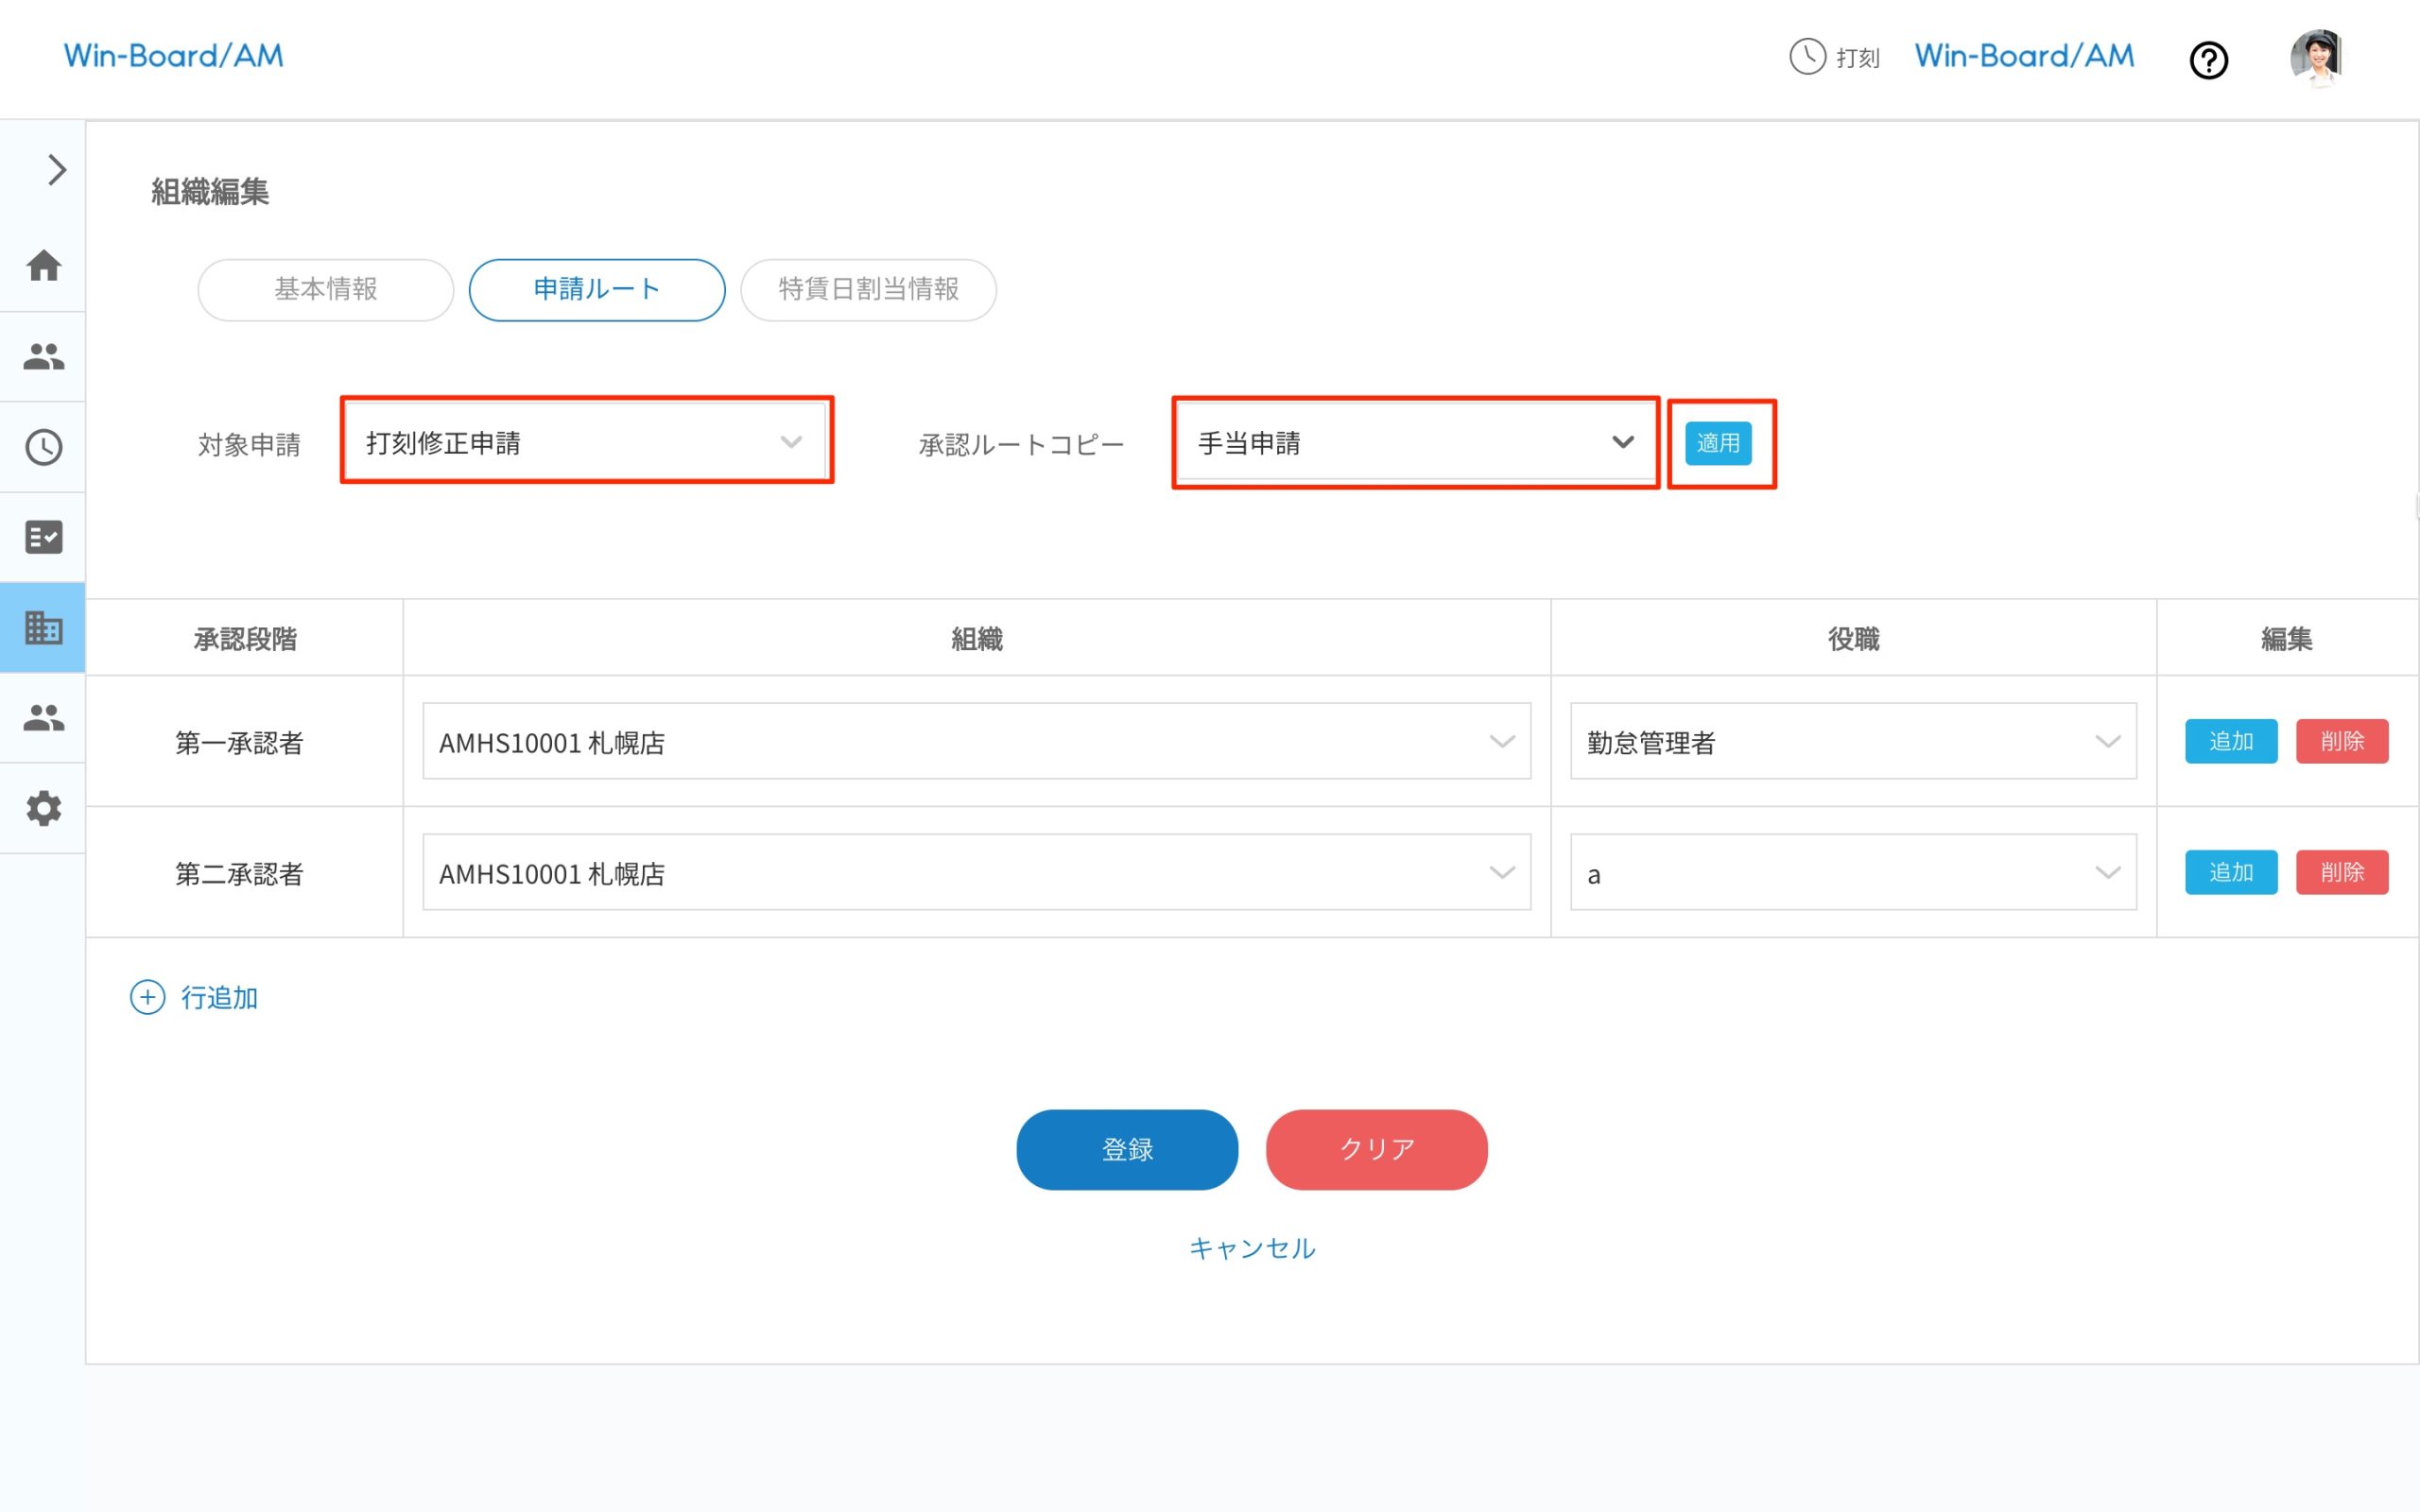Switch to 特賃日割当情報 tab
Viewport: 2420px width, 1512px height.
point(868,290)
